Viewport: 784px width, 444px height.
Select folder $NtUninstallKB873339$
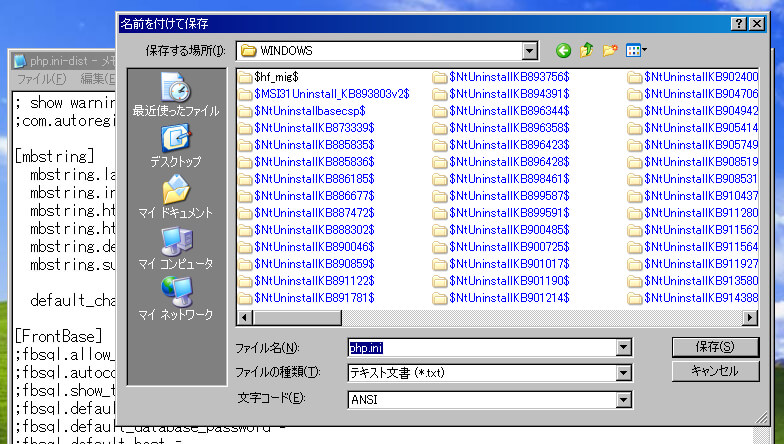click(306, 128)
